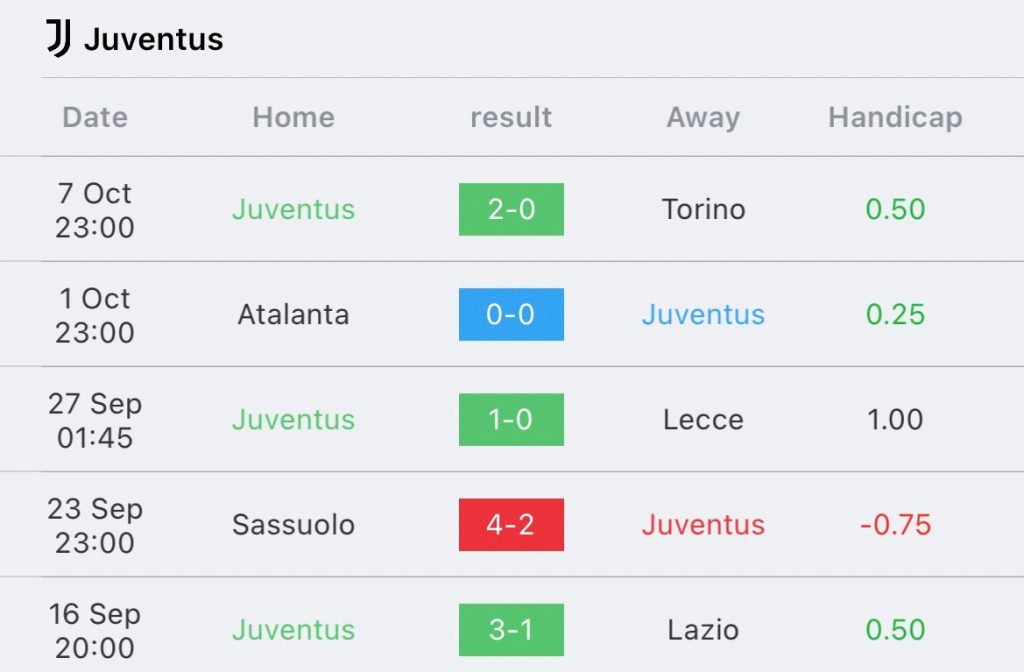Screen dimensions: 1024x672
Task: Open Lazio team link
Action: pyautogui.click(x=703, y=630)
